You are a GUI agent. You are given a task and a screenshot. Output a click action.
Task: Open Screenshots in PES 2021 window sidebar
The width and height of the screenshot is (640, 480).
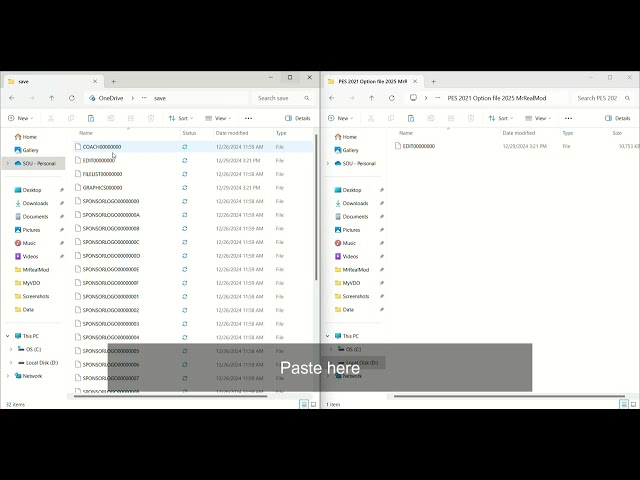pos(356,296)
